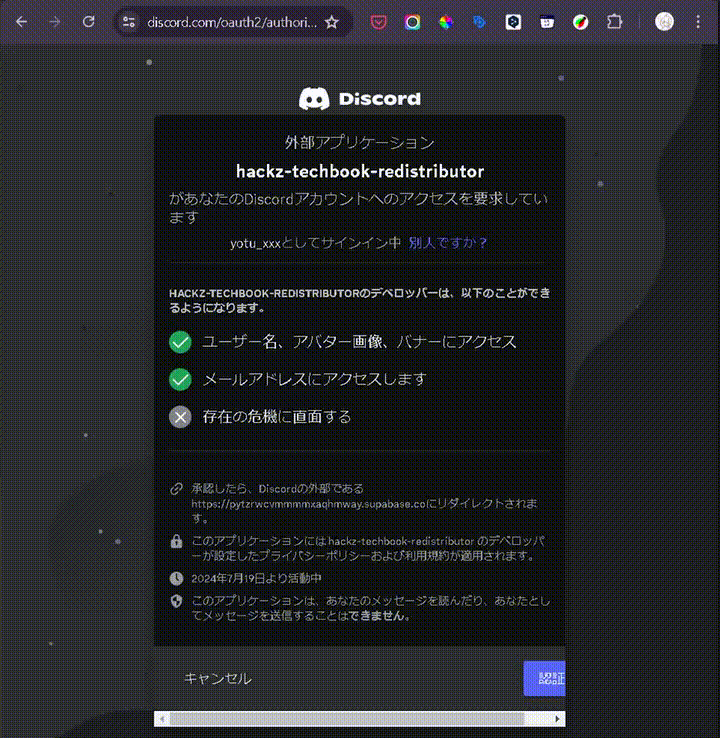
Task: Click the discord.com/oauth2 address bar
Action: coord(232,22)
